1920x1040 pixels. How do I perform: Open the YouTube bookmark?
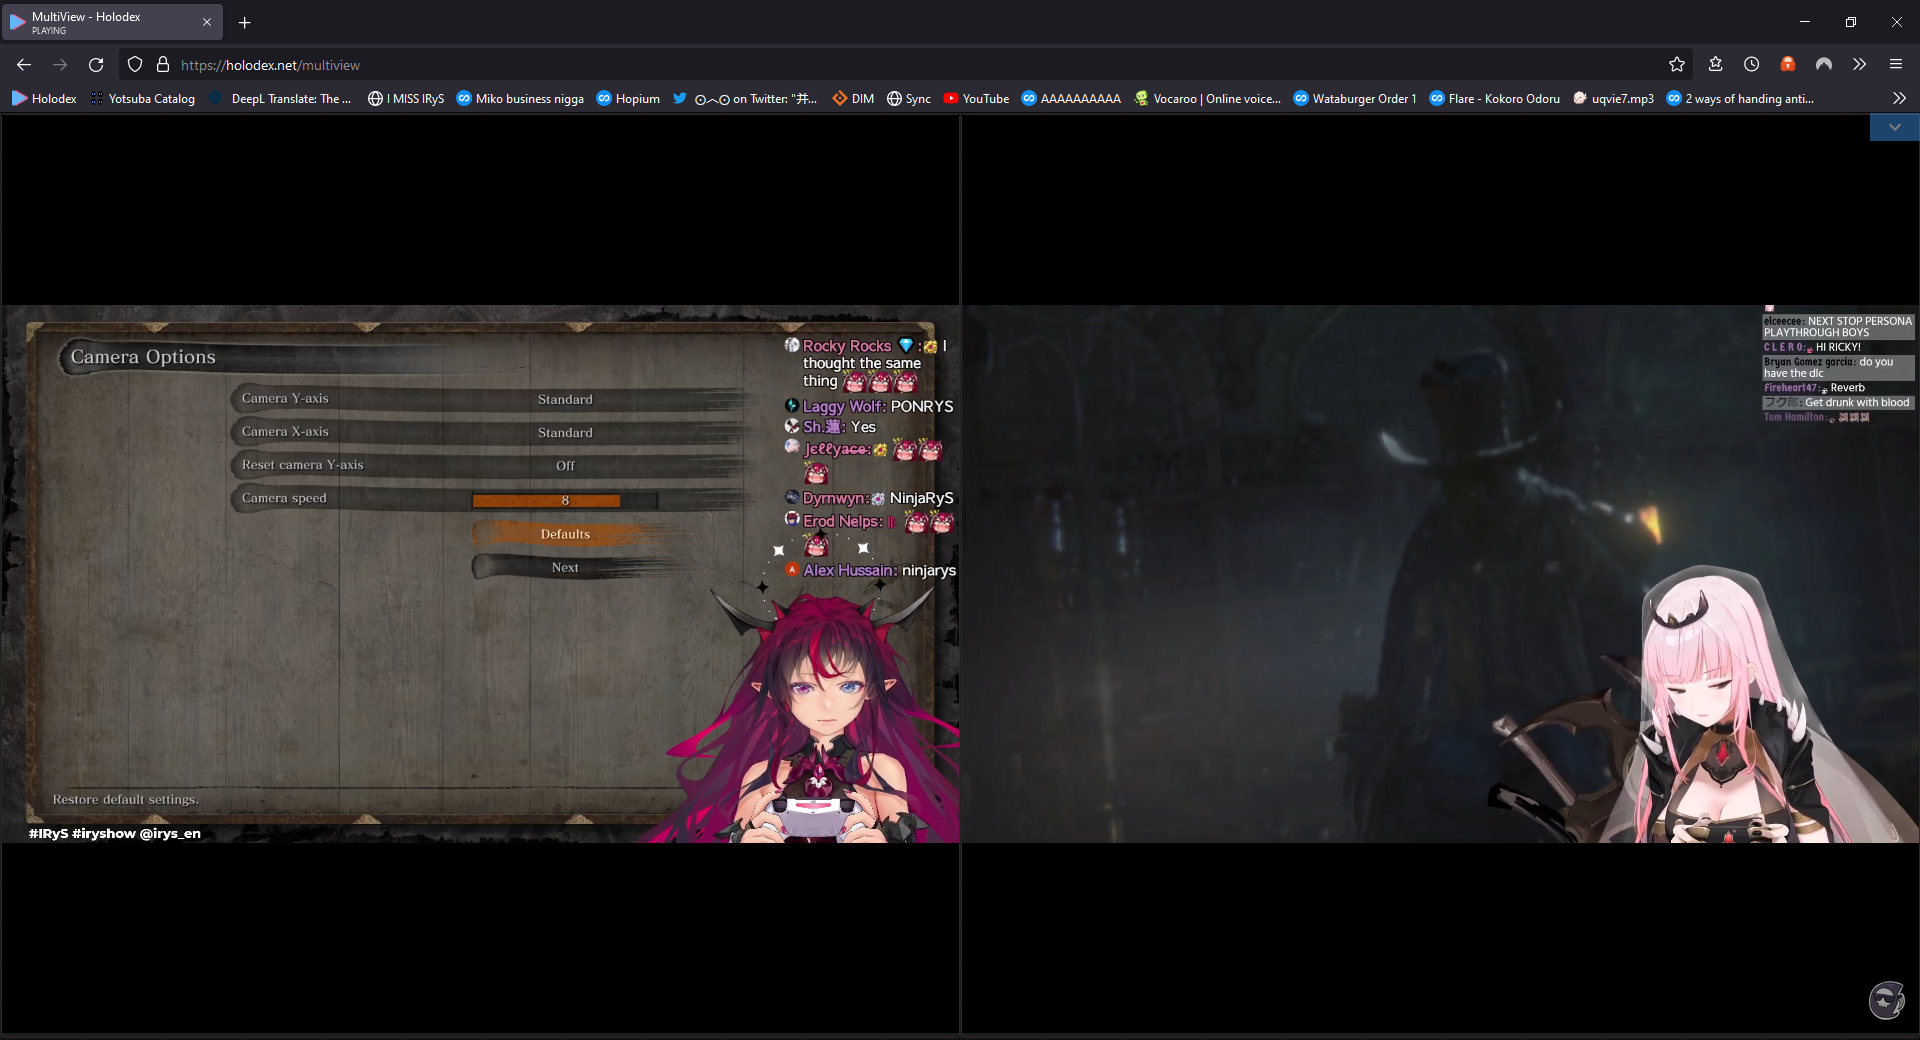click(x=976, y=99)
